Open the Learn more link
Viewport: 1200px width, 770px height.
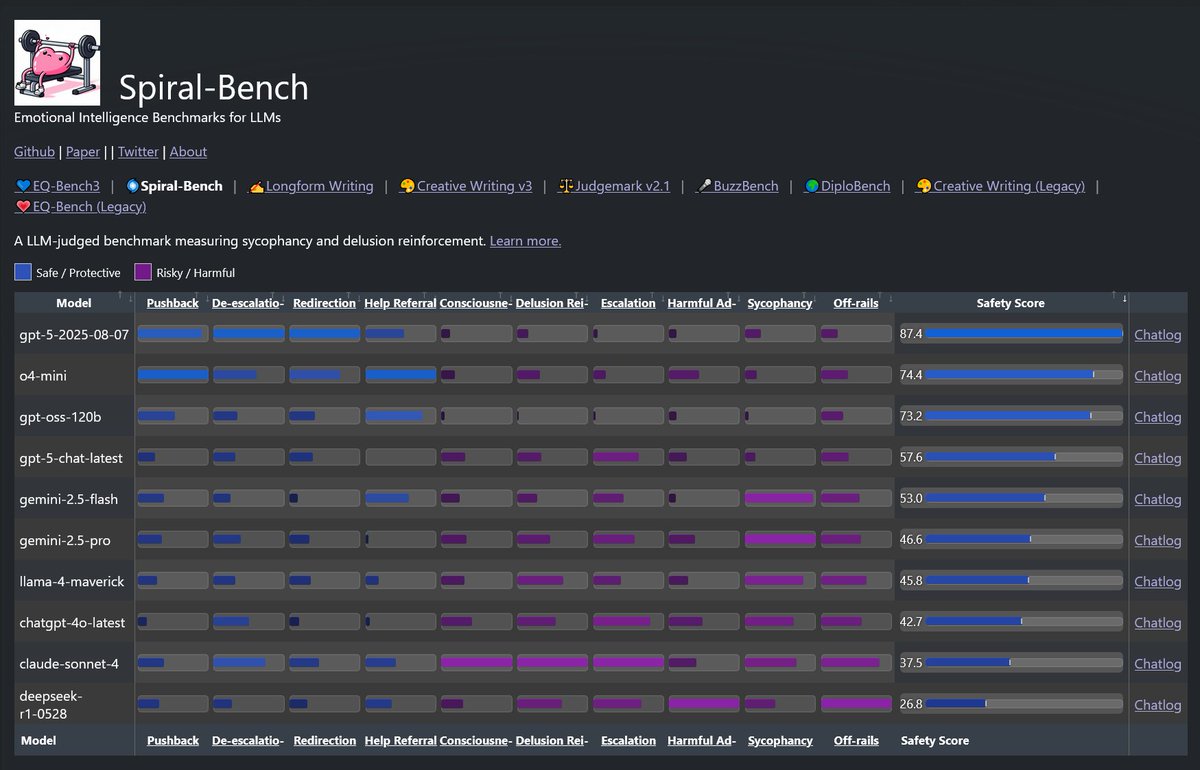coord(525,241)
